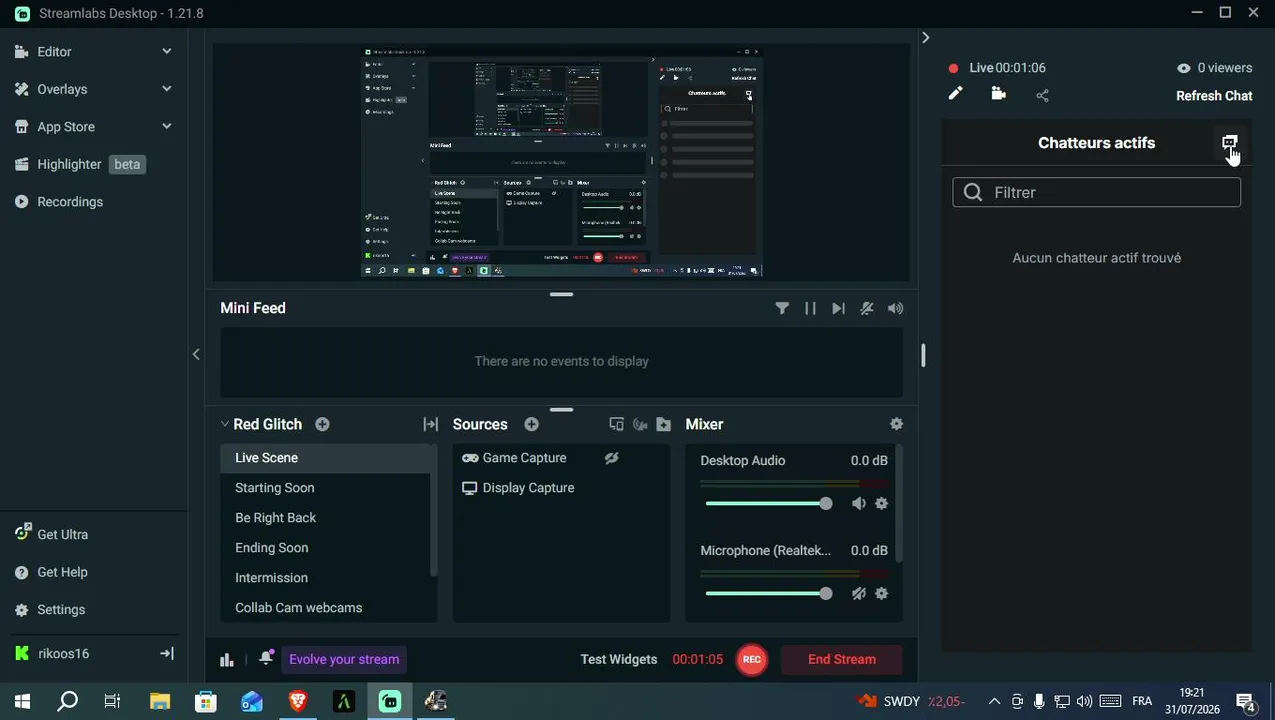The image size is (1275, 720).
Task: Collapse the left panel with arrow handle
Action: click(196, 354)
